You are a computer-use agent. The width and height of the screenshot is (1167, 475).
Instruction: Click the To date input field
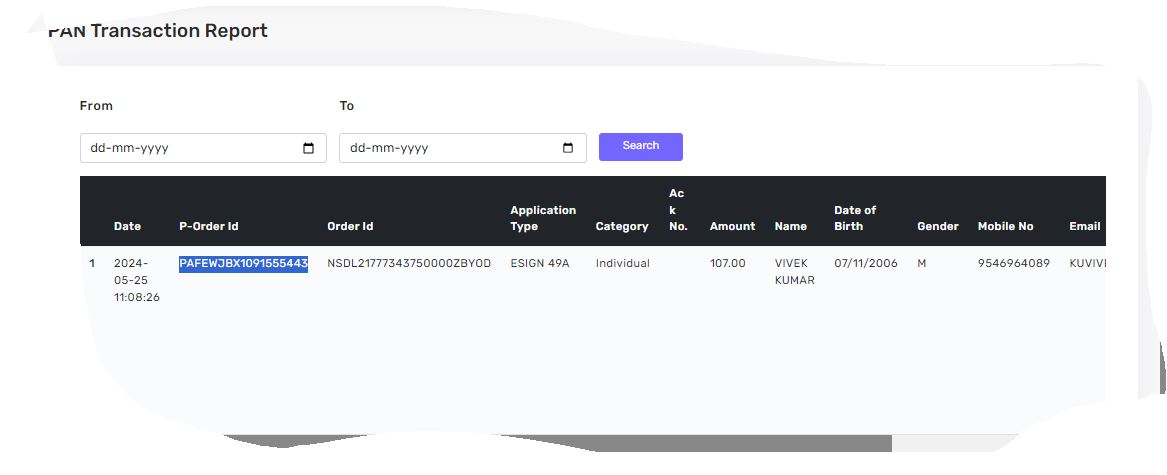450,148
